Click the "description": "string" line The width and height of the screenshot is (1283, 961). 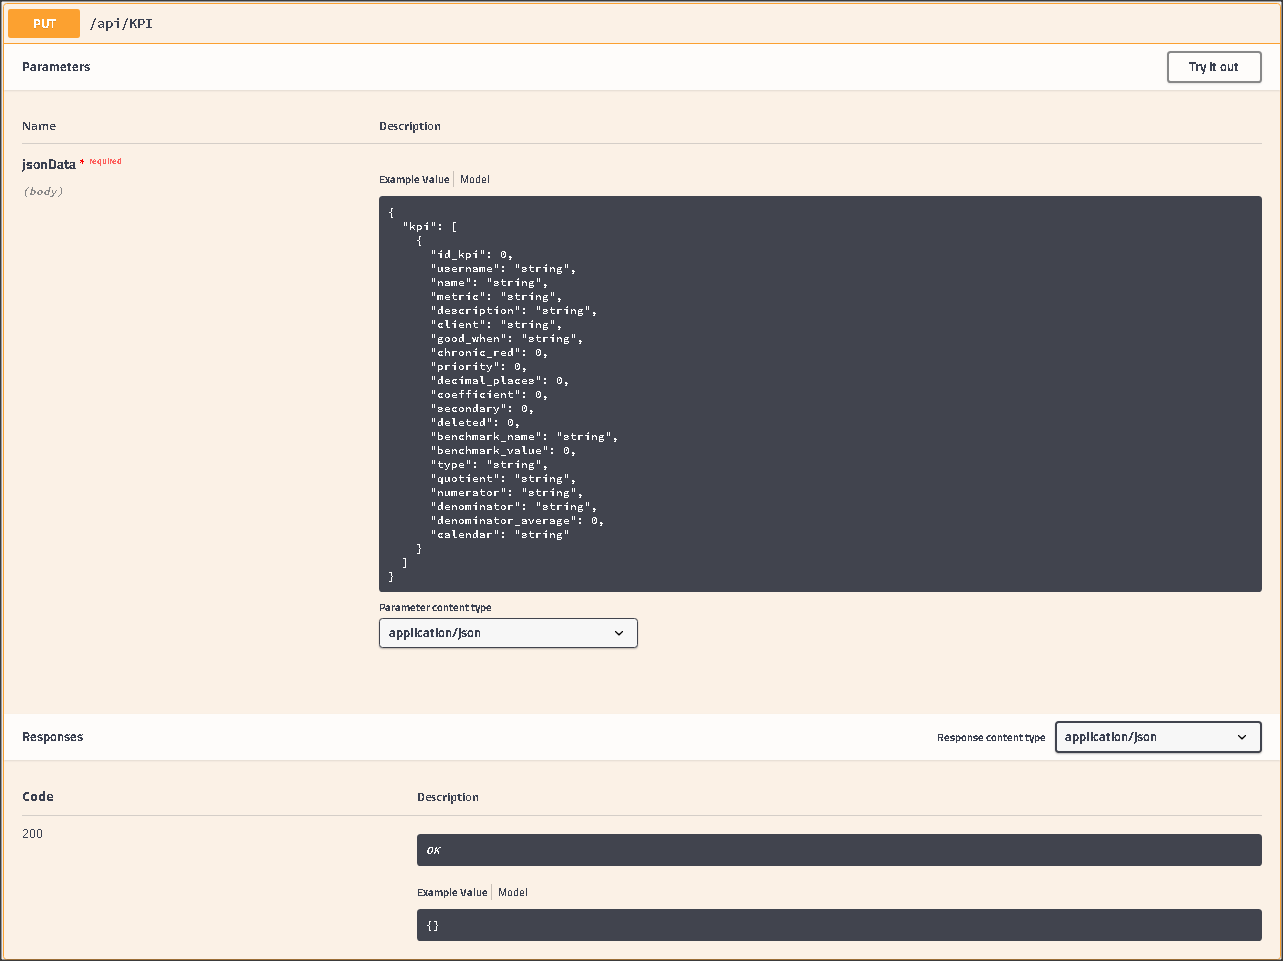pyautogui.click(x=514, y=310)
